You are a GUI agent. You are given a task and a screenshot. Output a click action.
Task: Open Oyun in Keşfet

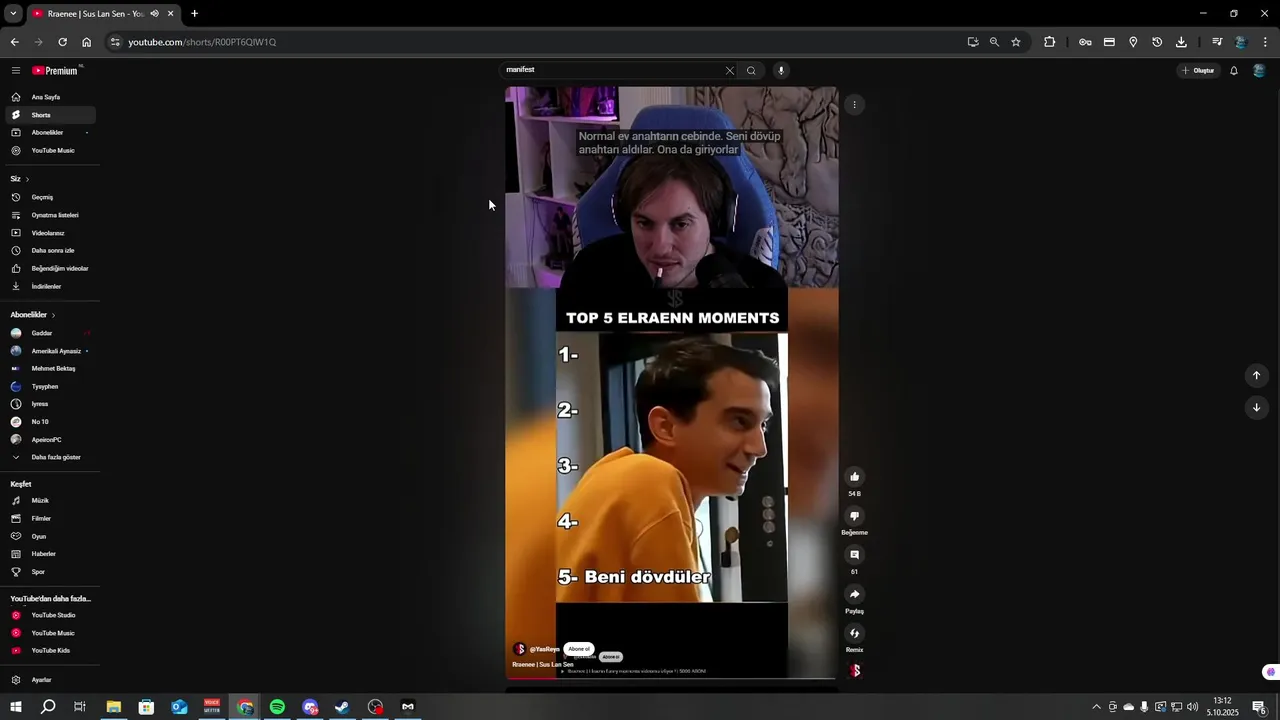[x=48, y=537]
